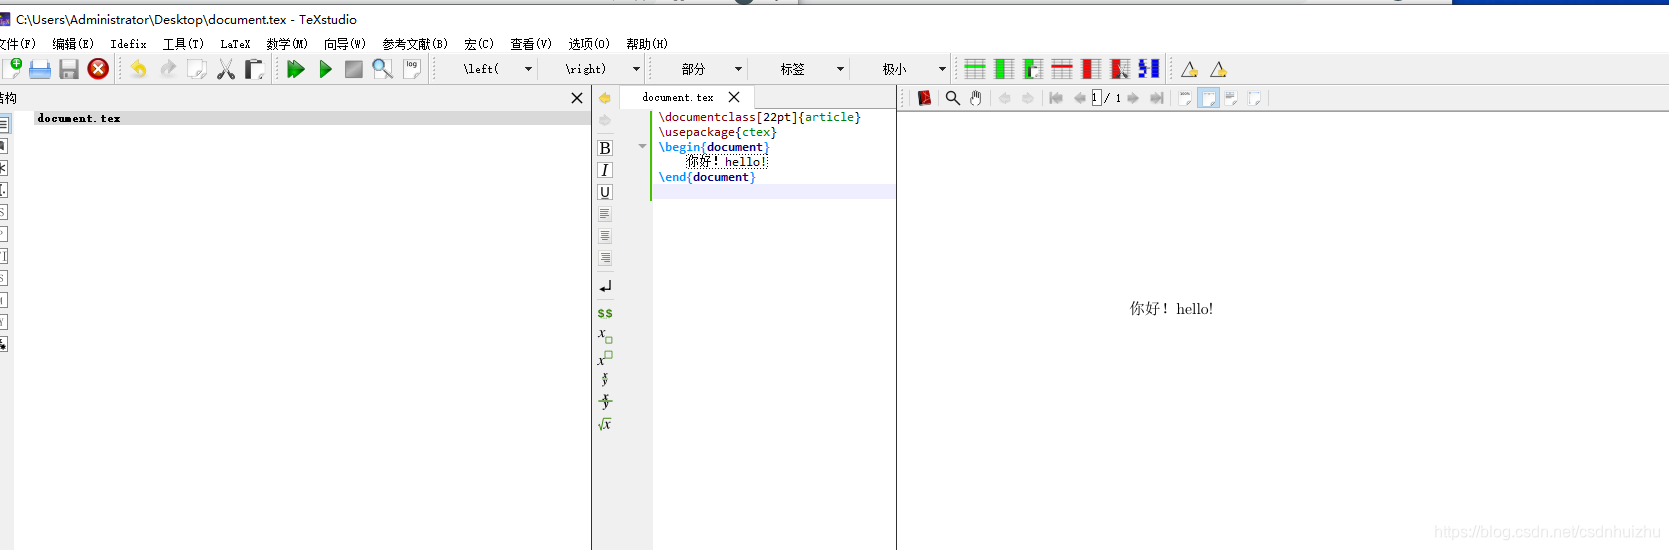
Task: Stop compilation with the gray square
Action: pos(354,69)
